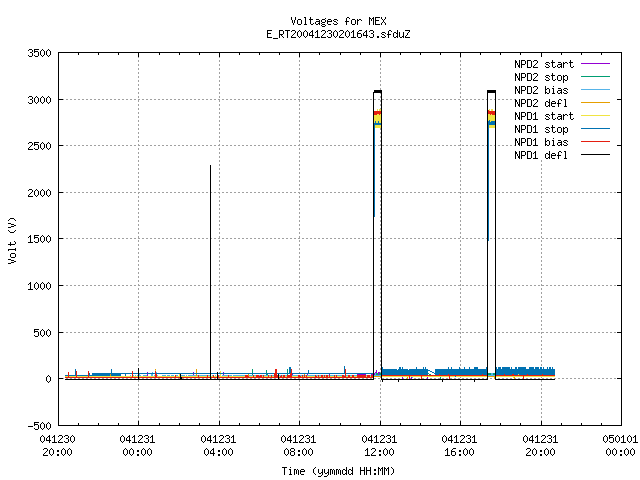
Task: Click the y-axis value 2000
Action: 40,193
